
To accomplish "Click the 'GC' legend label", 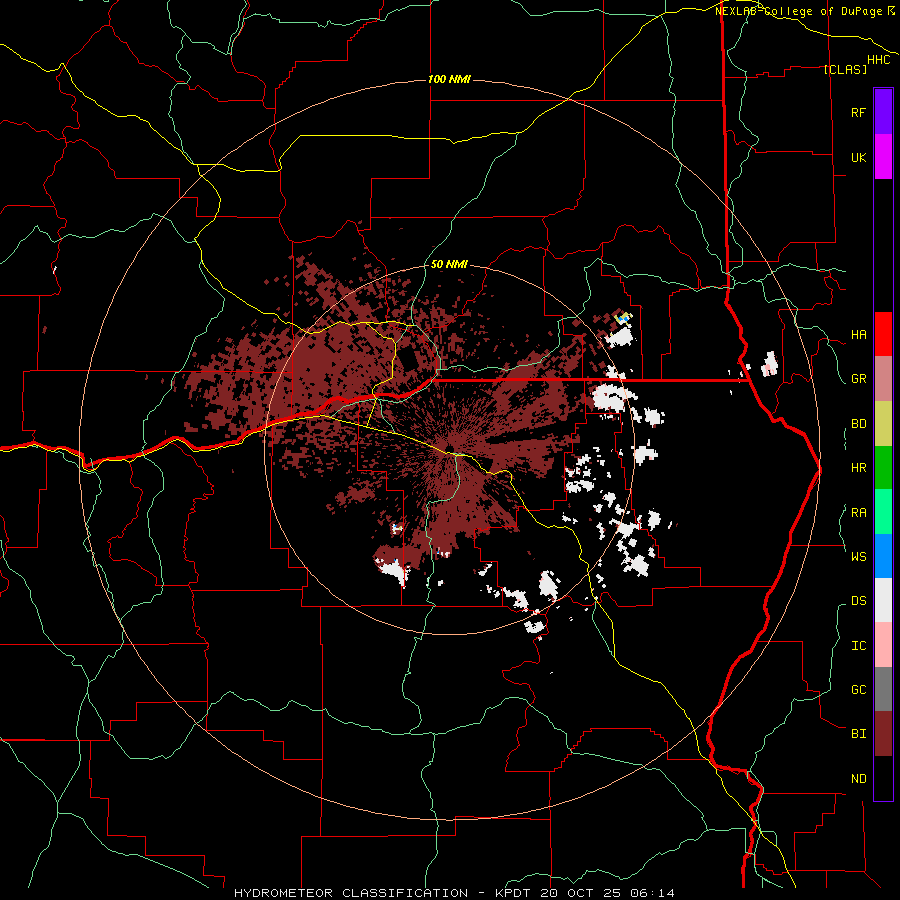I will pyautogui.click(x=858, y=690).
